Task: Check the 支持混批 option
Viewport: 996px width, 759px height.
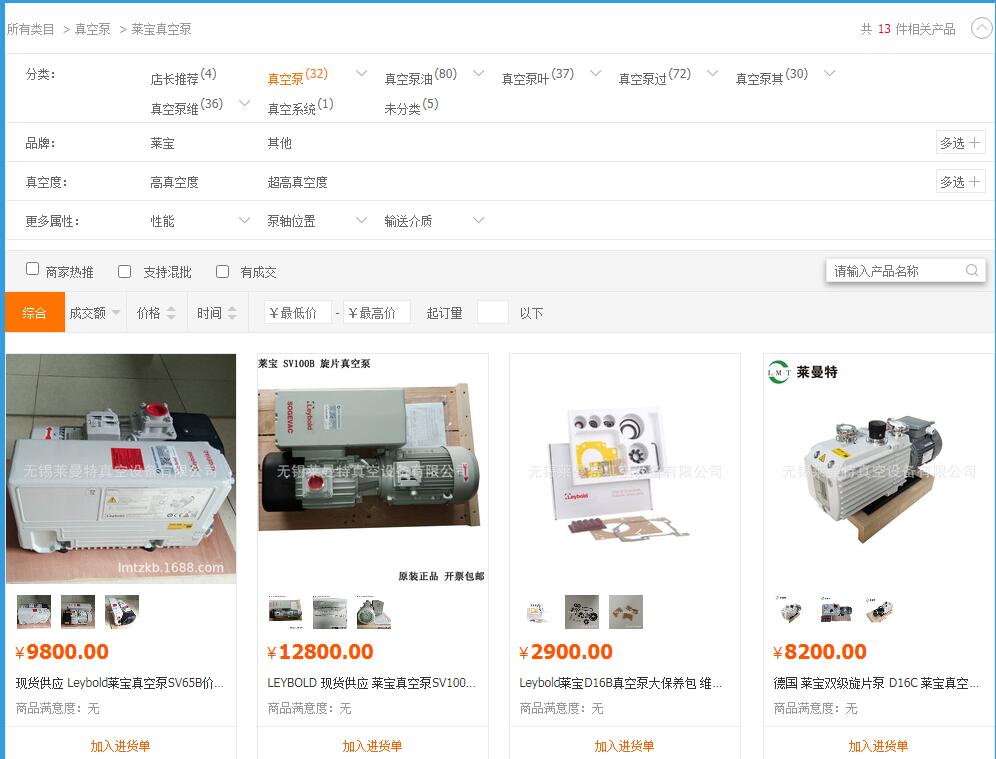Action: tap(124, 272)
